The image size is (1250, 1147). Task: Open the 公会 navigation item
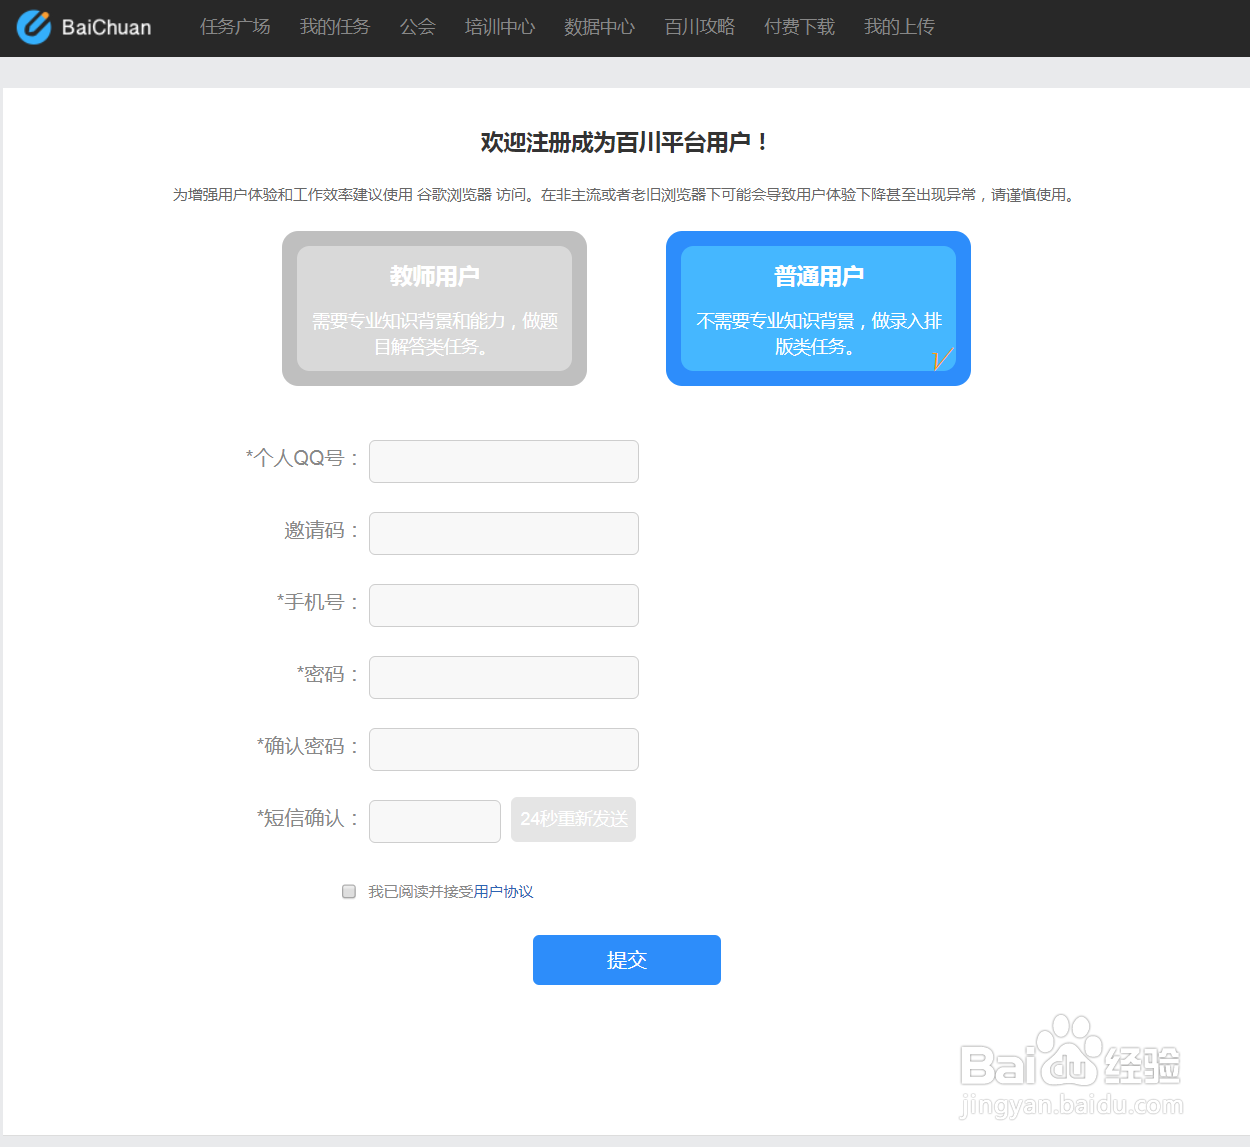click(418, 27)
